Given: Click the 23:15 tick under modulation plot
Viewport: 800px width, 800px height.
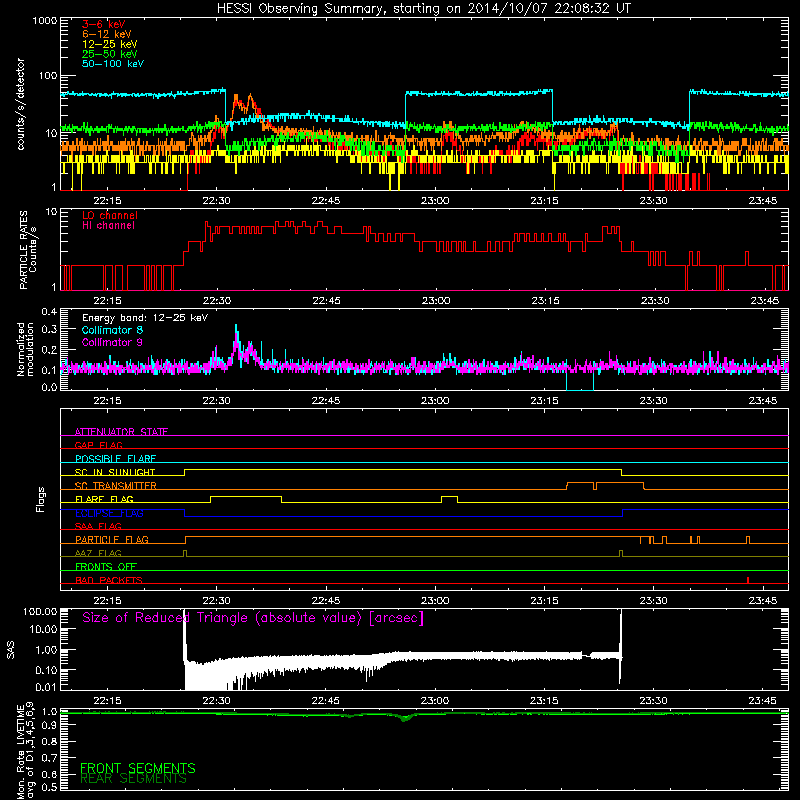Looking at the screenshot, I should (544, 401).
